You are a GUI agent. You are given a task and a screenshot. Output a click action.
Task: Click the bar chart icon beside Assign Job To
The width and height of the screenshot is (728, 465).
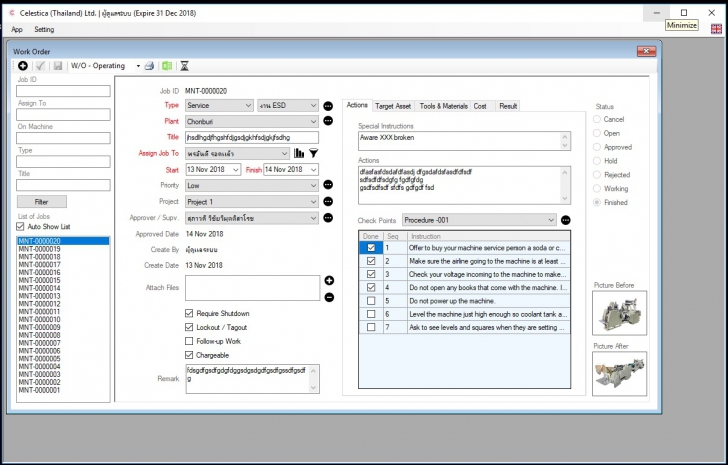pyautogui.click(x=298, y=153)
